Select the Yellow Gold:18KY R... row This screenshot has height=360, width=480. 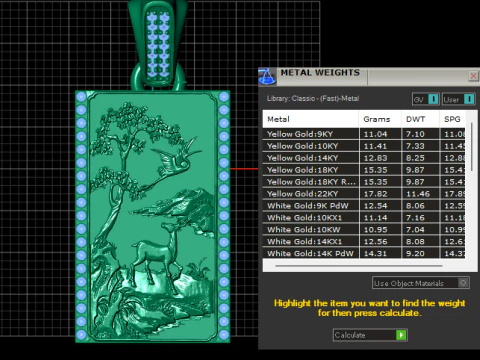[364, 182]
